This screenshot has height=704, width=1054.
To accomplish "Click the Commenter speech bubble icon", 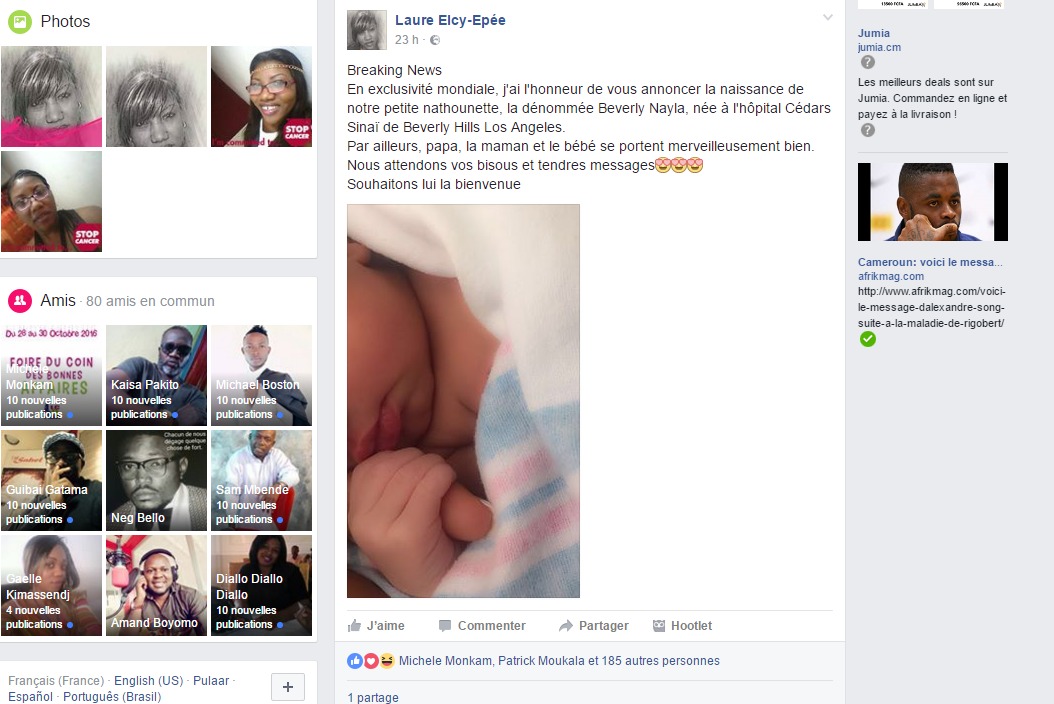I will (x=445, y=625).
